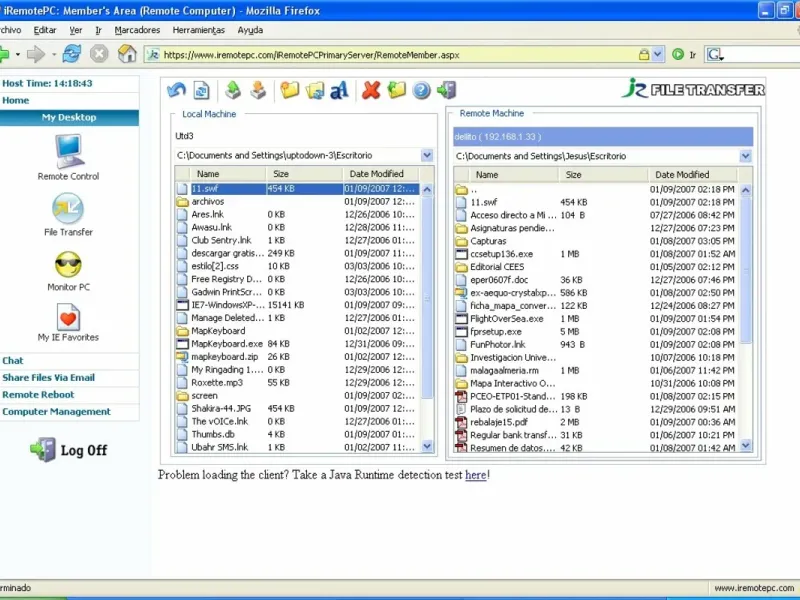Open Computer Management link
The height and width of the screenshot is (600, 800).
tap(56, 411)
